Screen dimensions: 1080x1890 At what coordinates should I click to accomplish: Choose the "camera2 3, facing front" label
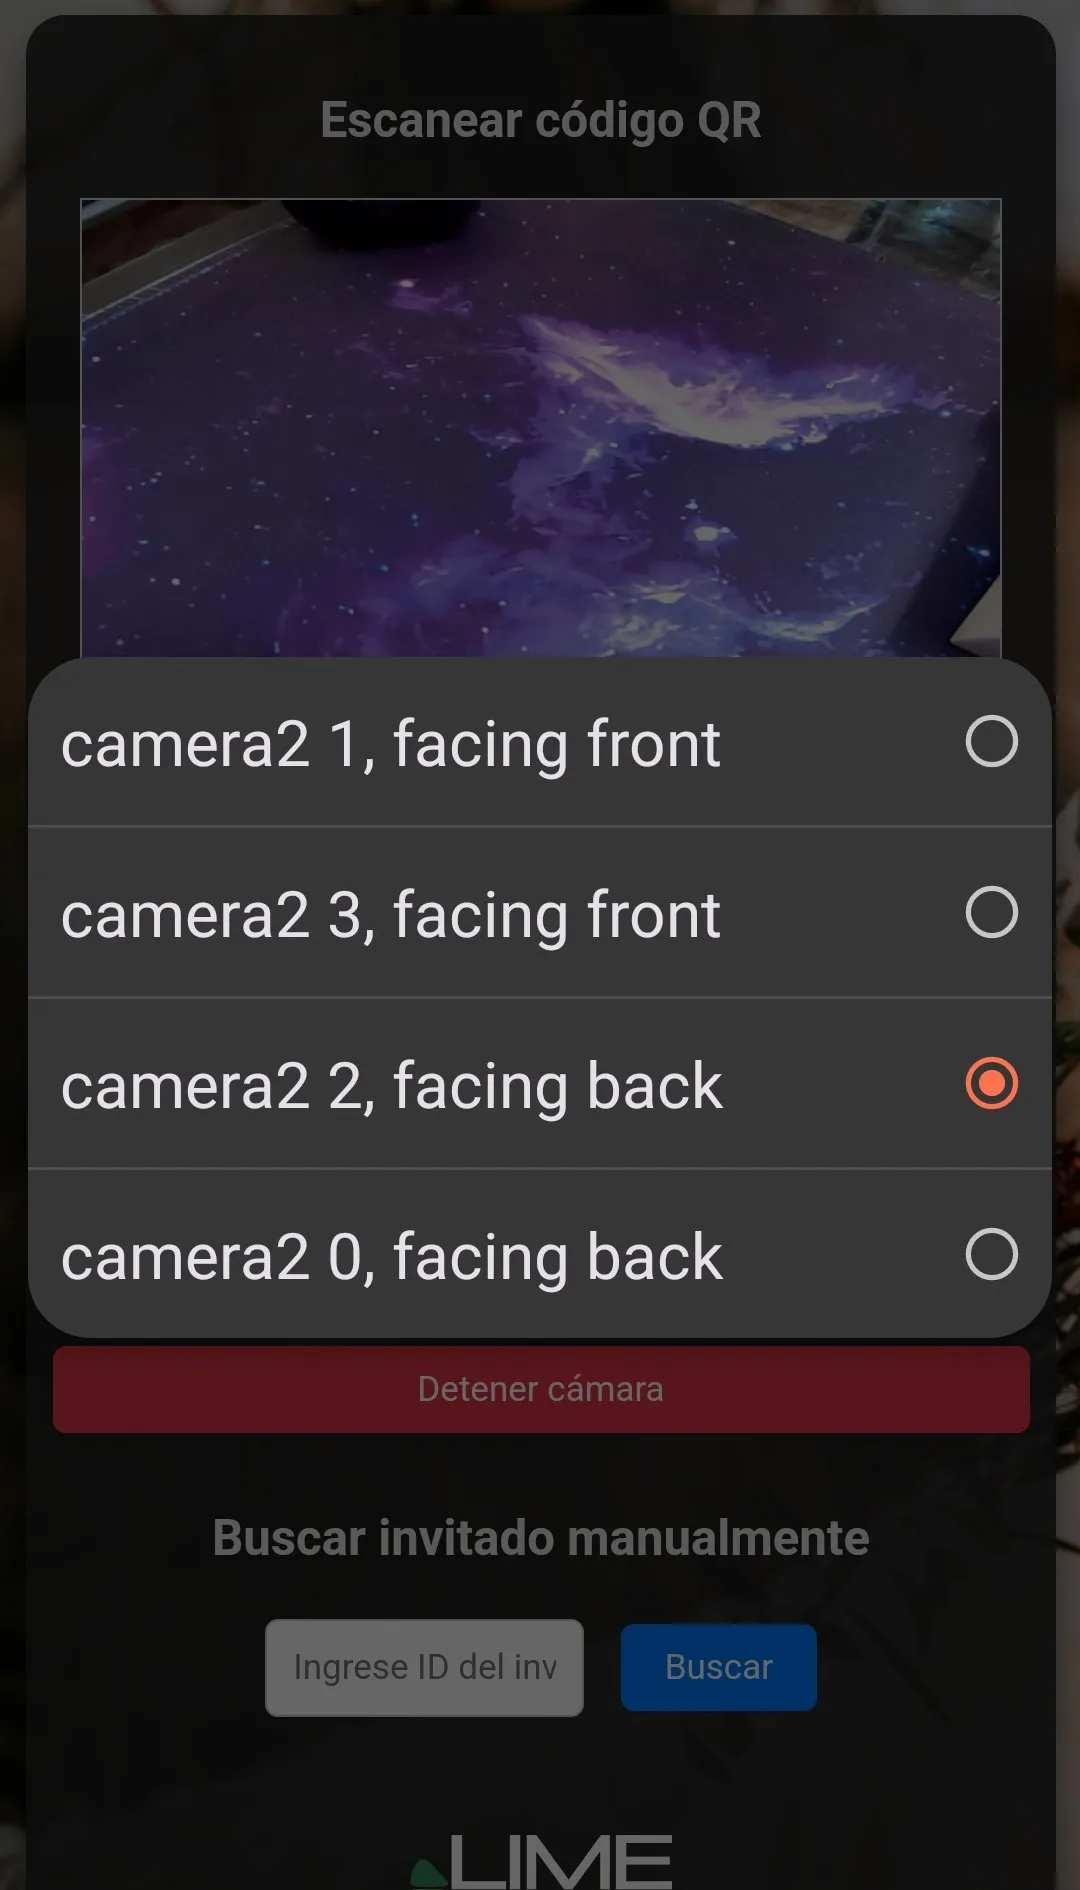[390, 916]
